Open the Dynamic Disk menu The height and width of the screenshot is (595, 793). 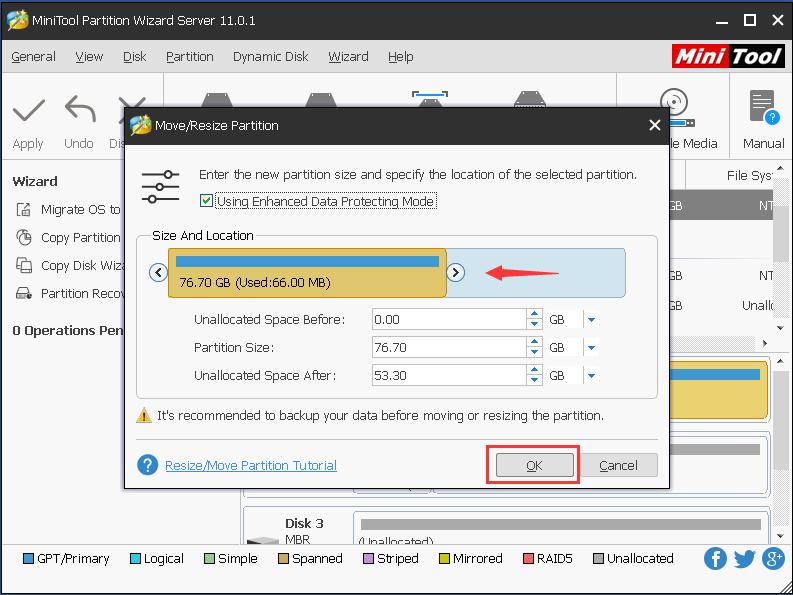click(271, 57)
